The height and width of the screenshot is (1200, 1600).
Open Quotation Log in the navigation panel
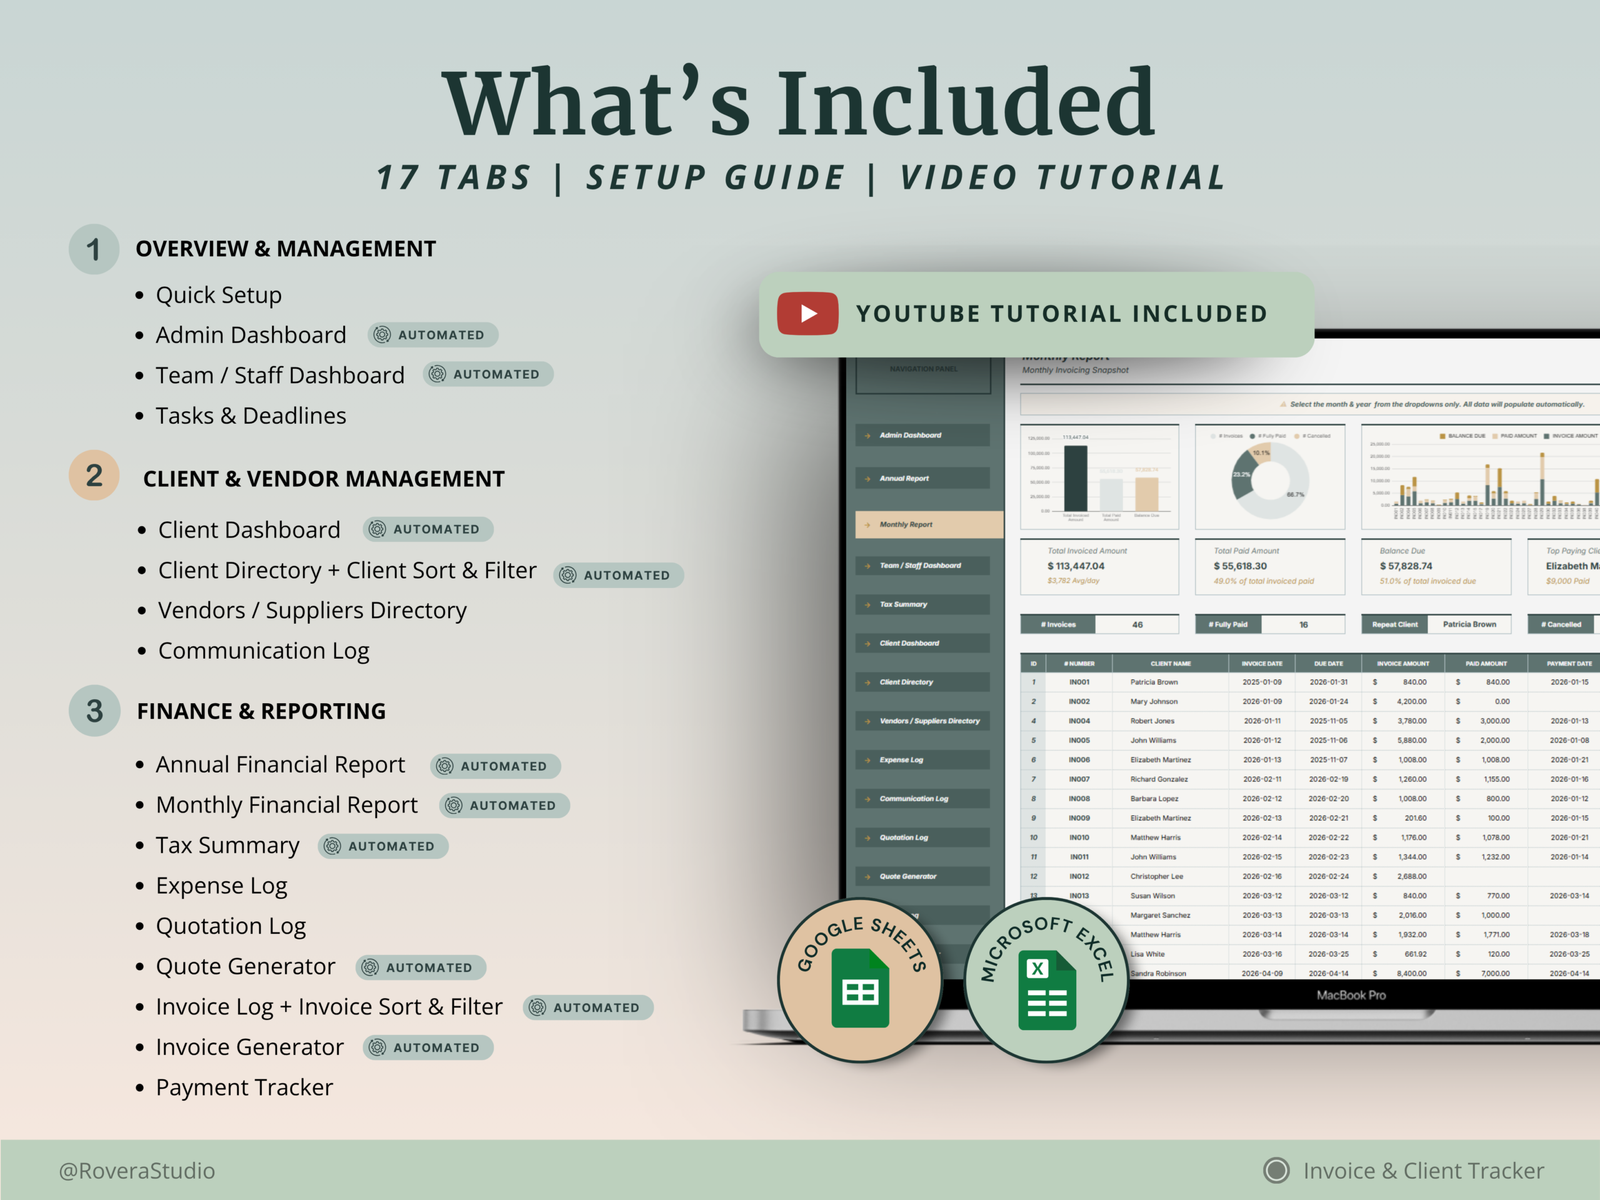[x=922, y=838]
